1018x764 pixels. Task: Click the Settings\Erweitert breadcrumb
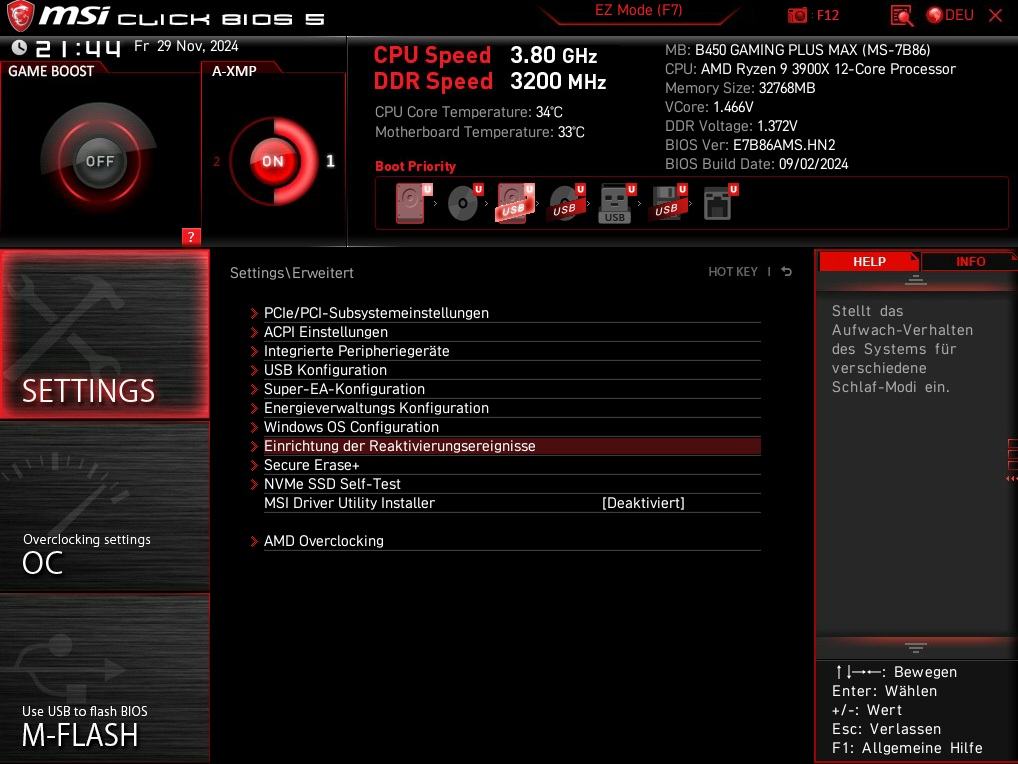tap(292, 273)
